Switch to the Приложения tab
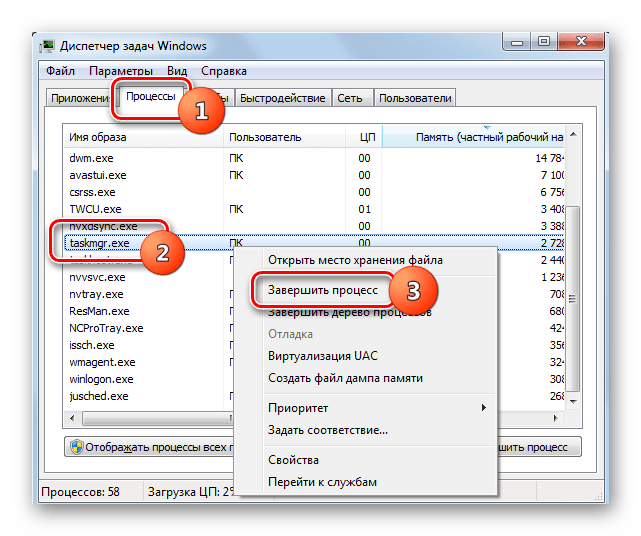Screen dimensions: 641x536 click(x=79, y=98)
